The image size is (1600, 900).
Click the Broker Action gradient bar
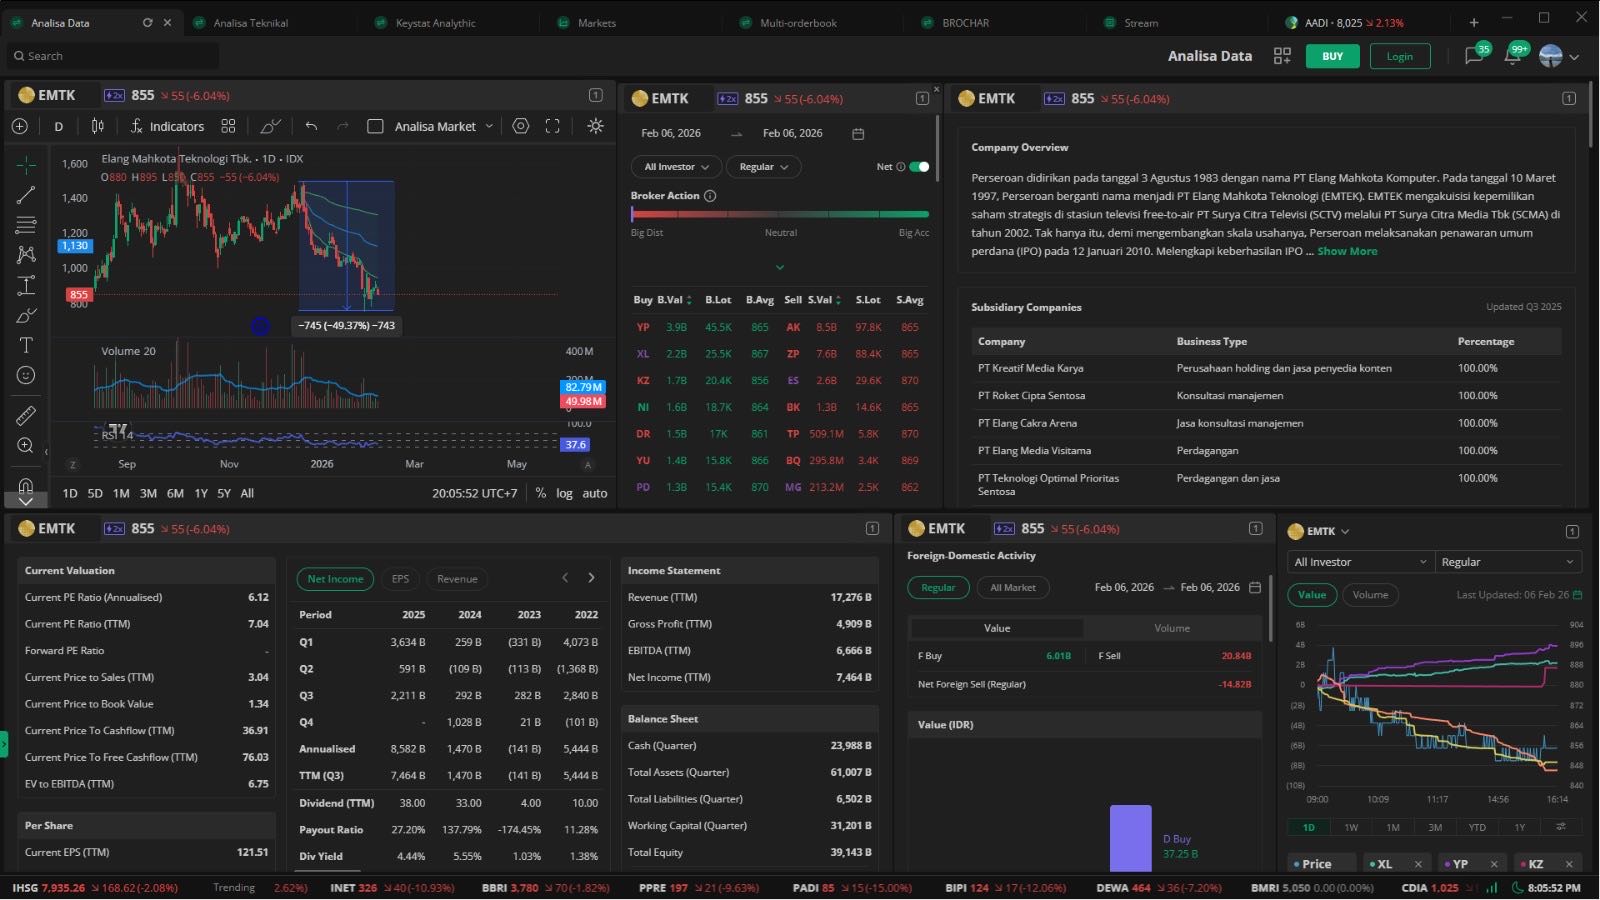[x=780, y=214]
